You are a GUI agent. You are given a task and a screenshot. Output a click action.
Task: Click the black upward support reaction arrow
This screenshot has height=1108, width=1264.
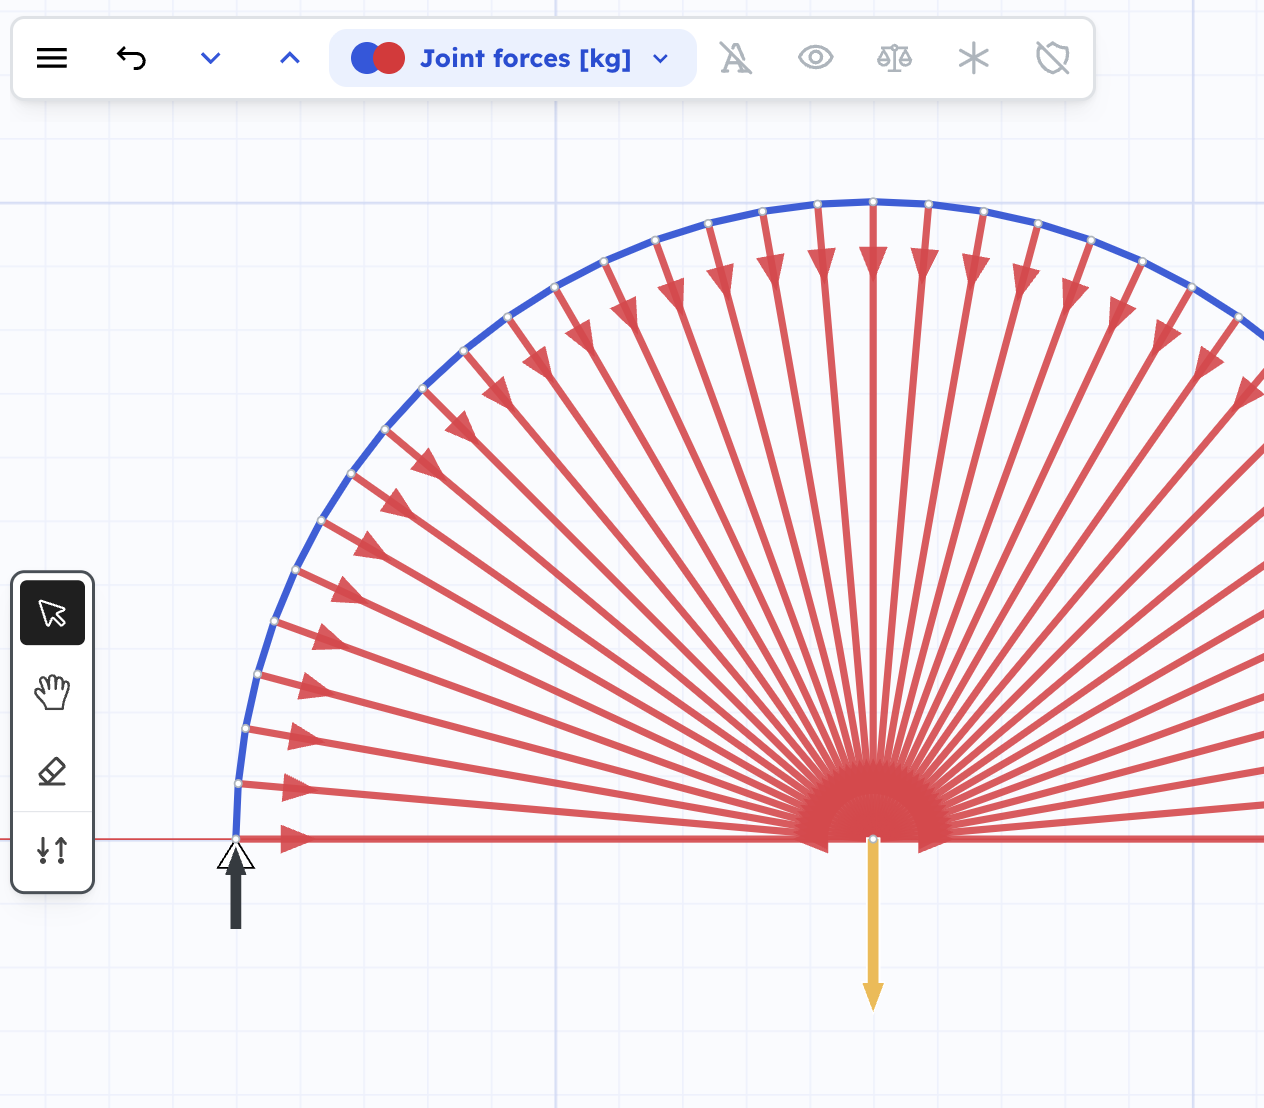236,886
